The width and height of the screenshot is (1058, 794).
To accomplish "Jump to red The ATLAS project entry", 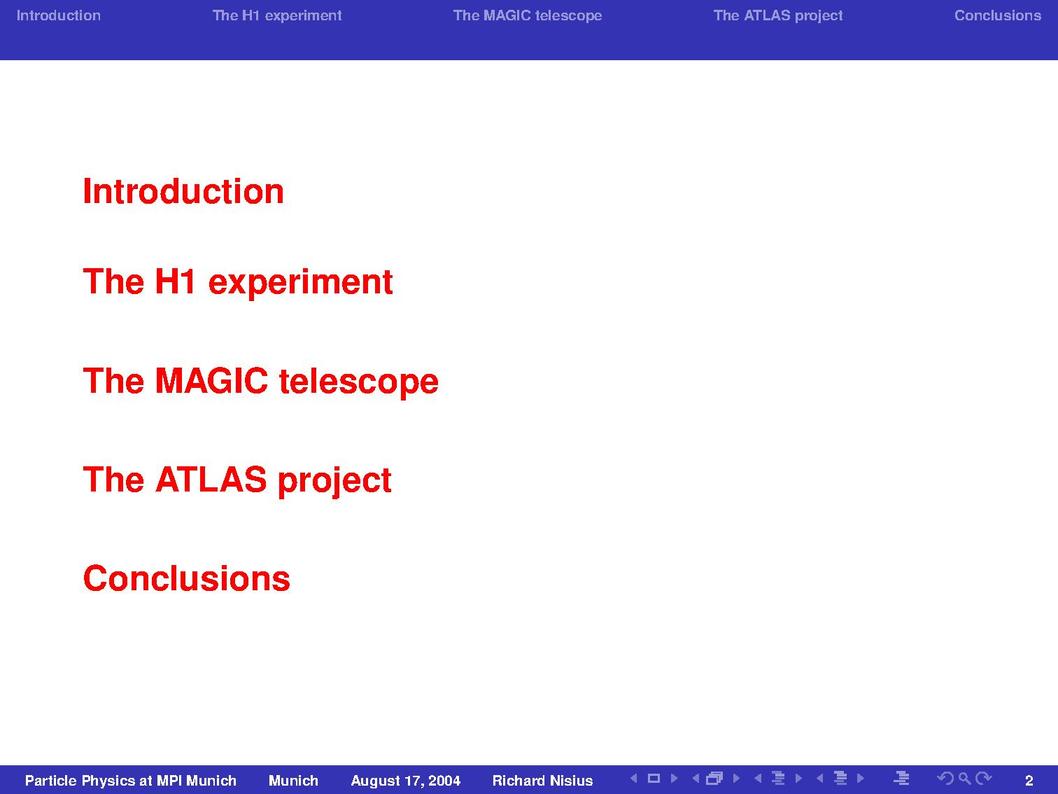I will coord(237,480).
